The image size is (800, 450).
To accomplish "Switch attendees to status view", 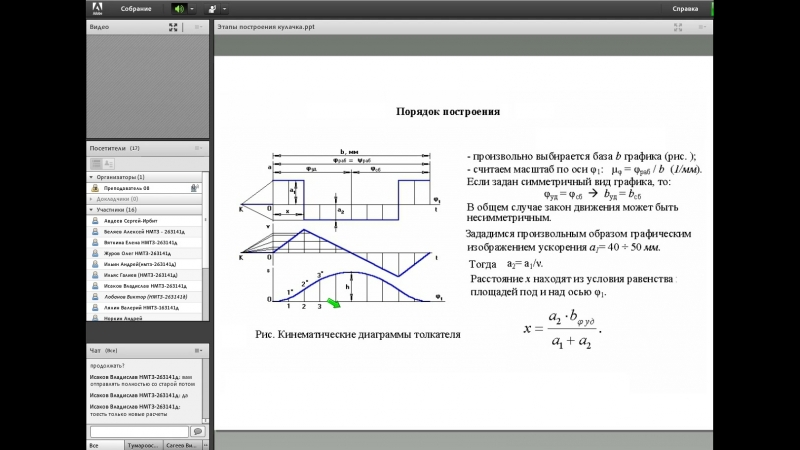I will point(109,164).
